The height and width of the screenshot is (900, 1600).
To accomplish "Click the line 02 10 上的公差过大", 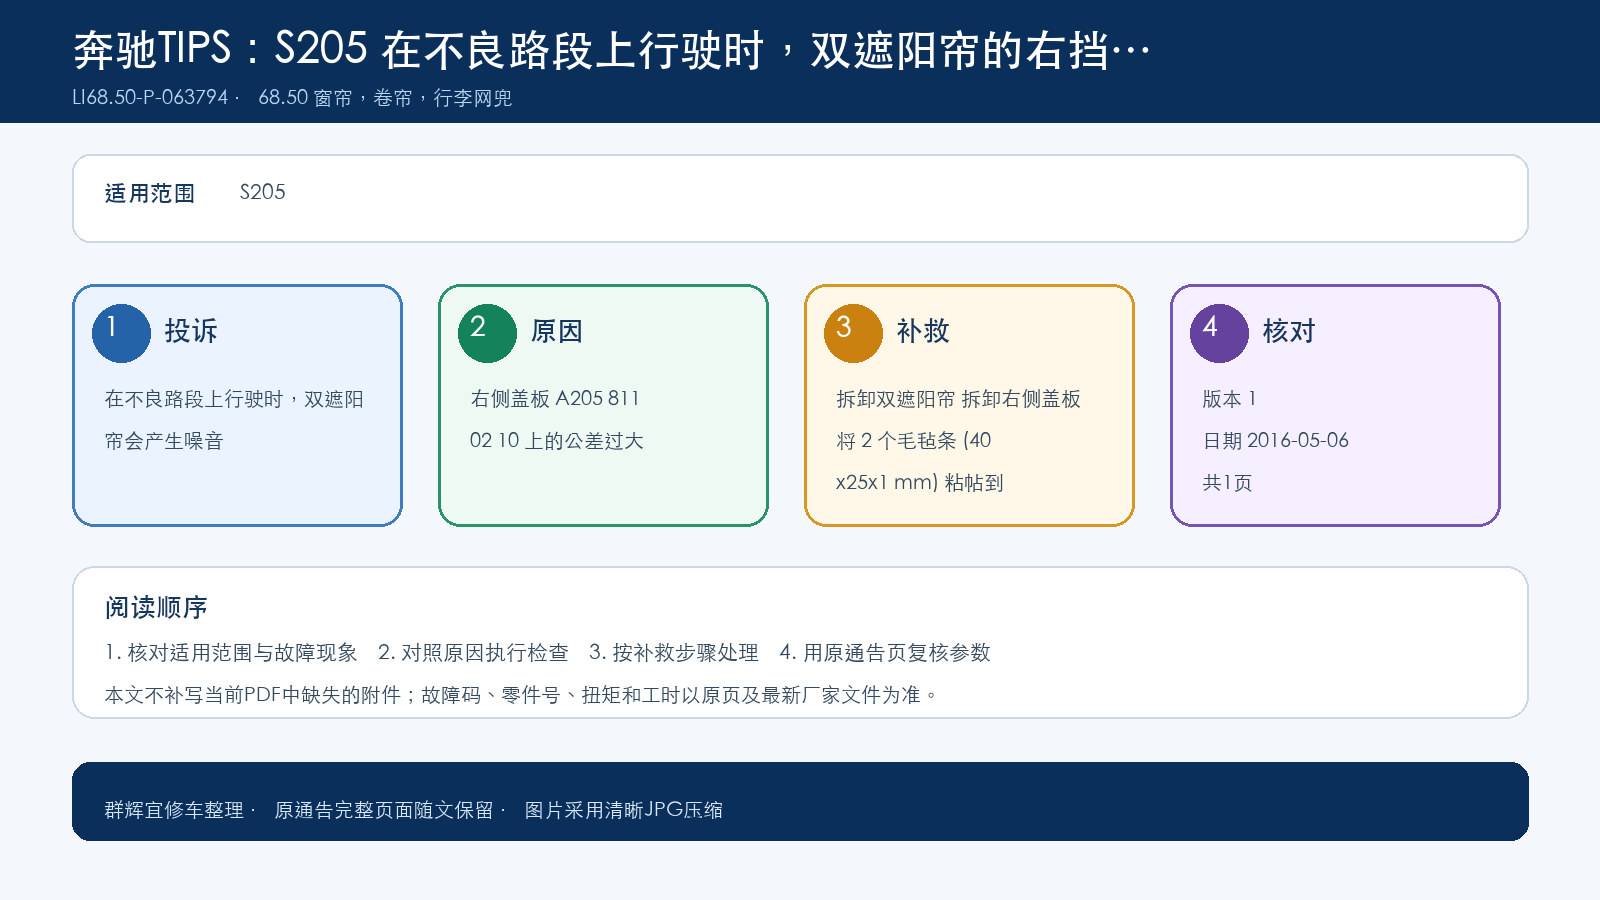I will point(557,441).
